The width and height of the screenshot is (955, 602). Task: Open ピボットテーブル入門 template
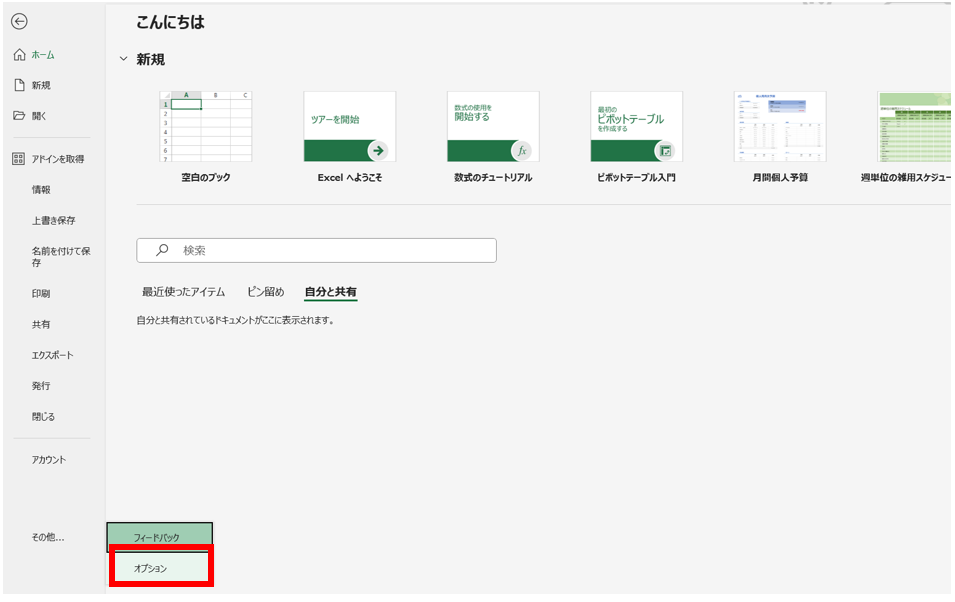[636, 137]
